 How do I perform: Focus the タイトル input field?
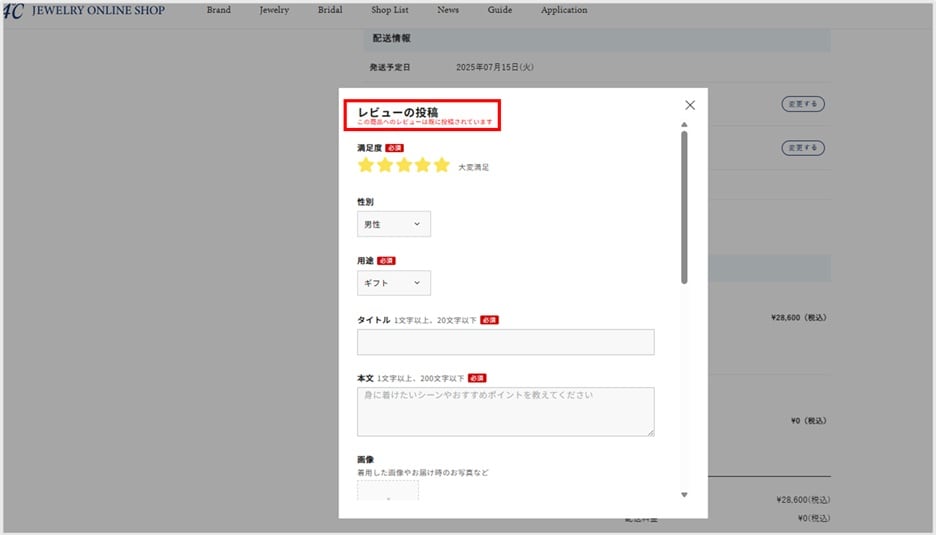pos(506,342)
